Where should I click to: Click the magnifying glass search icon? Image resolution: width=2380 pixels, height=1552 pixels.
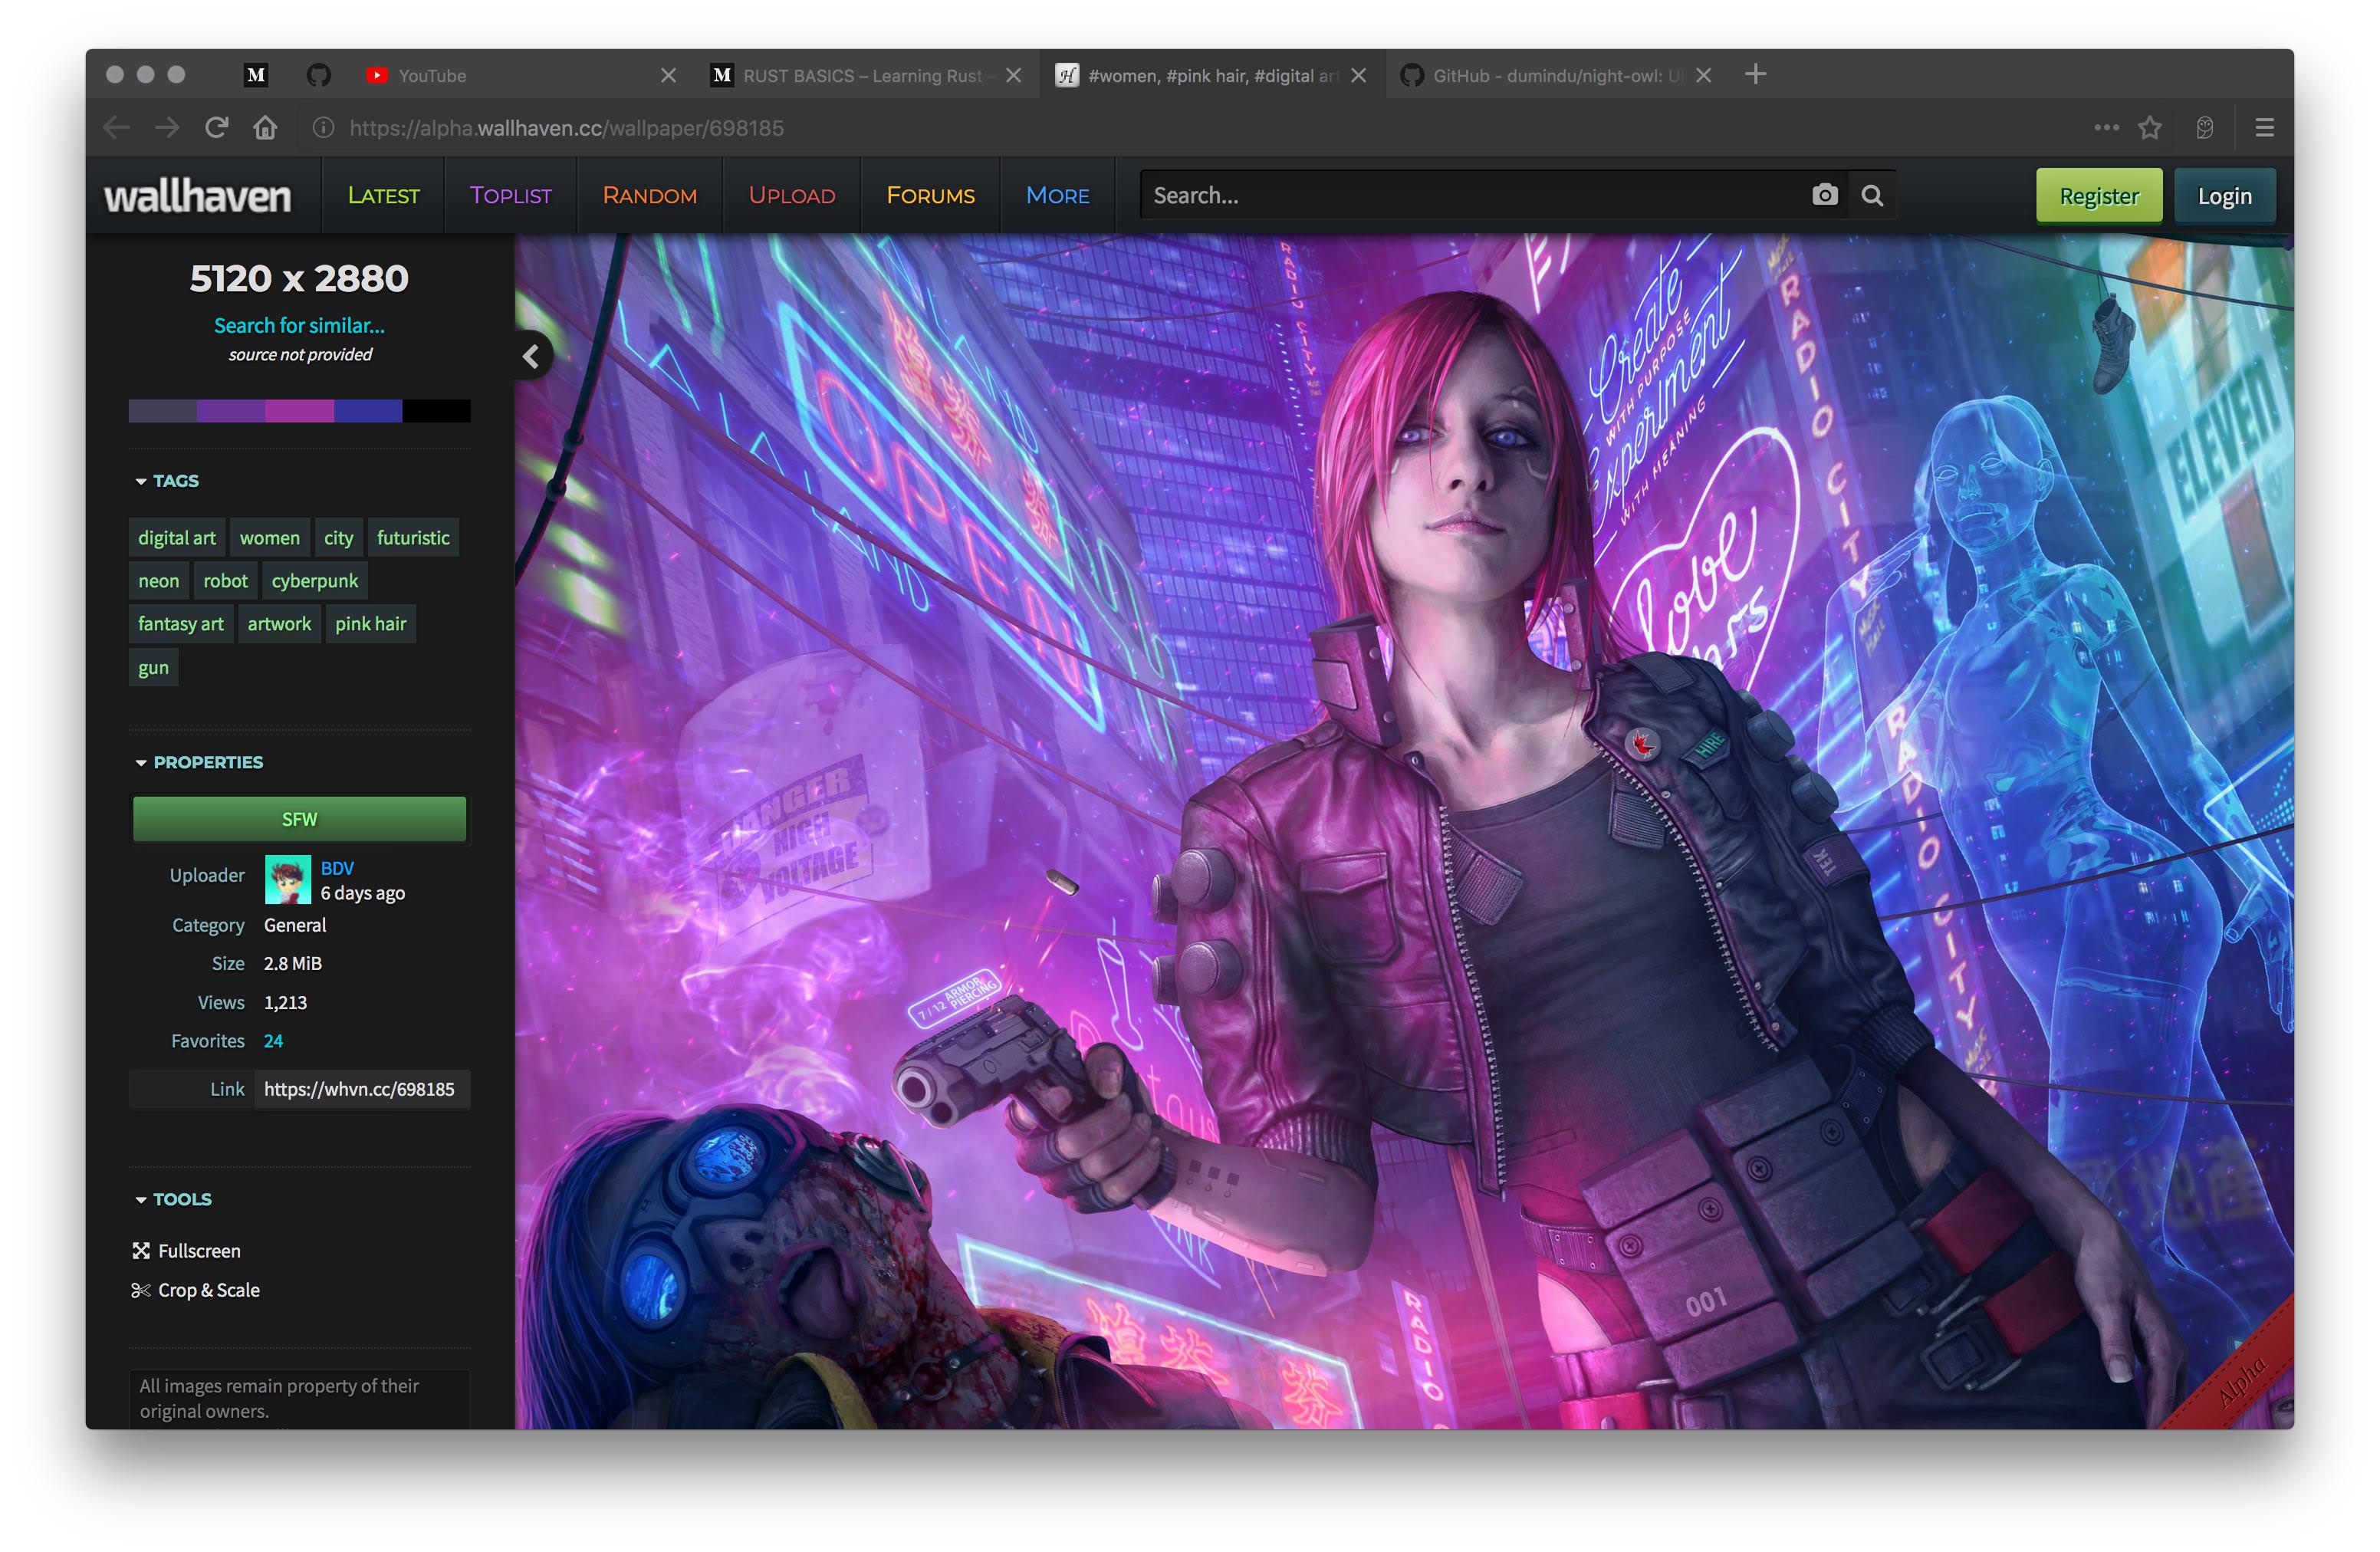coord(1872,195)
